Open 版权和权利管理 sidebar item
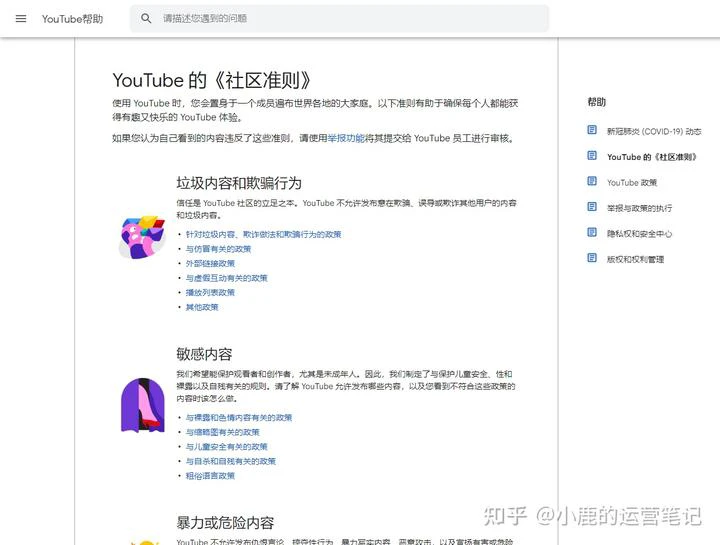720x545 pixels. (636, 259)
